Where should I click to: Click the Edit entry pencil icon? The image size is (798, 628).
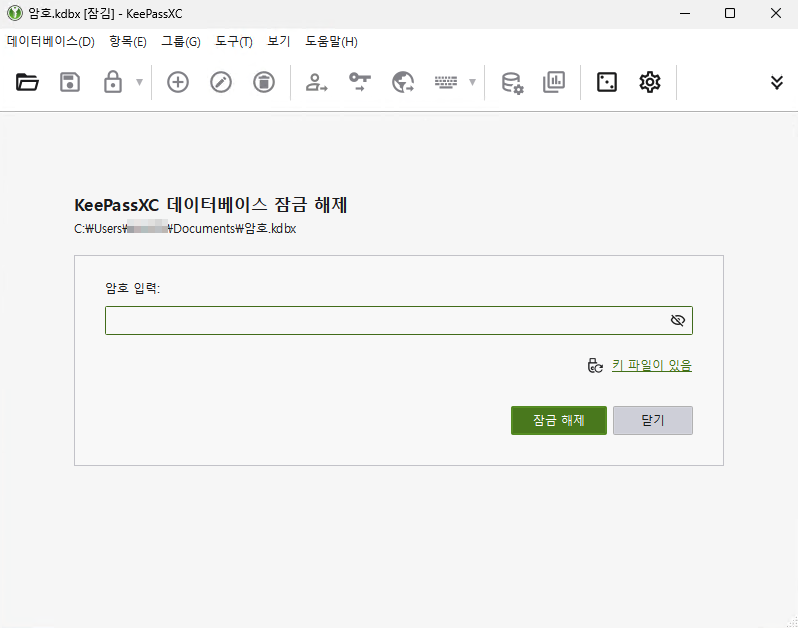click(x=221, y=82)
